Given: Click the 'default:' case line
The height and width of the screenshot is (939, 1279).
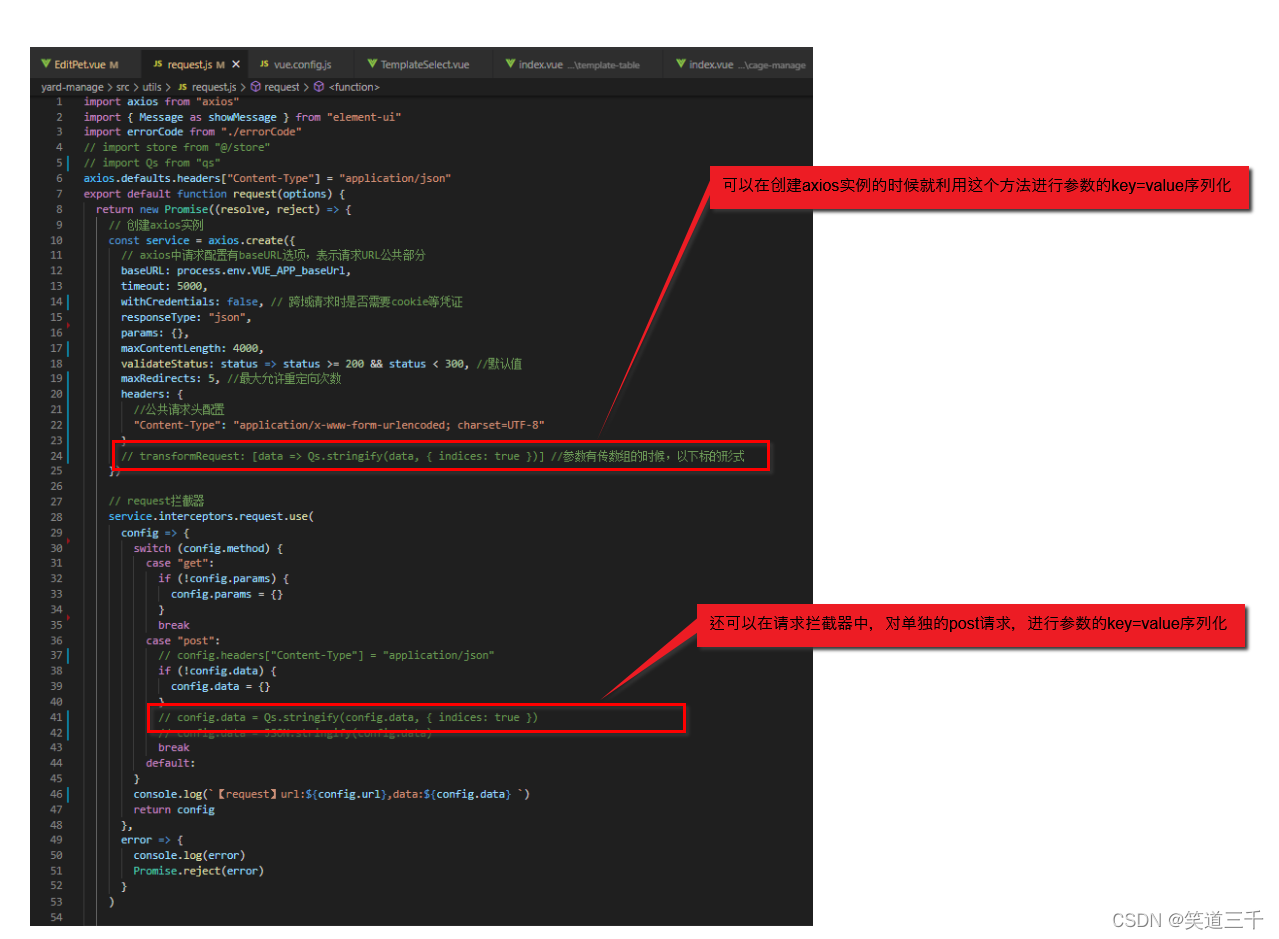Looking at the screenshot, I should 171,763.
